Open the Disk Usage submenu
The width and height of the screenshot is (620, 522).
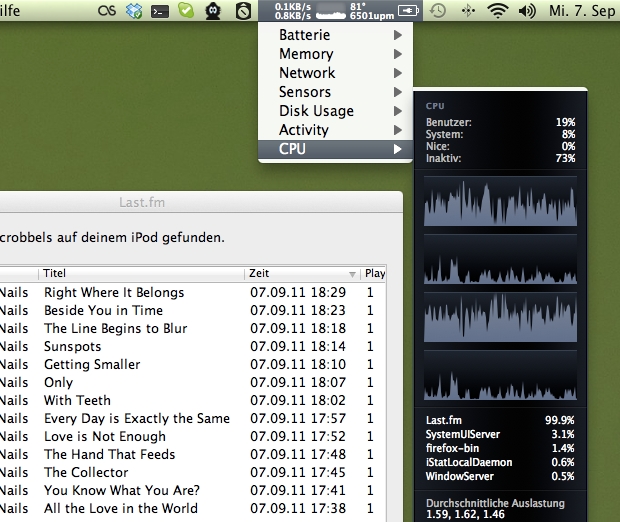335,111
